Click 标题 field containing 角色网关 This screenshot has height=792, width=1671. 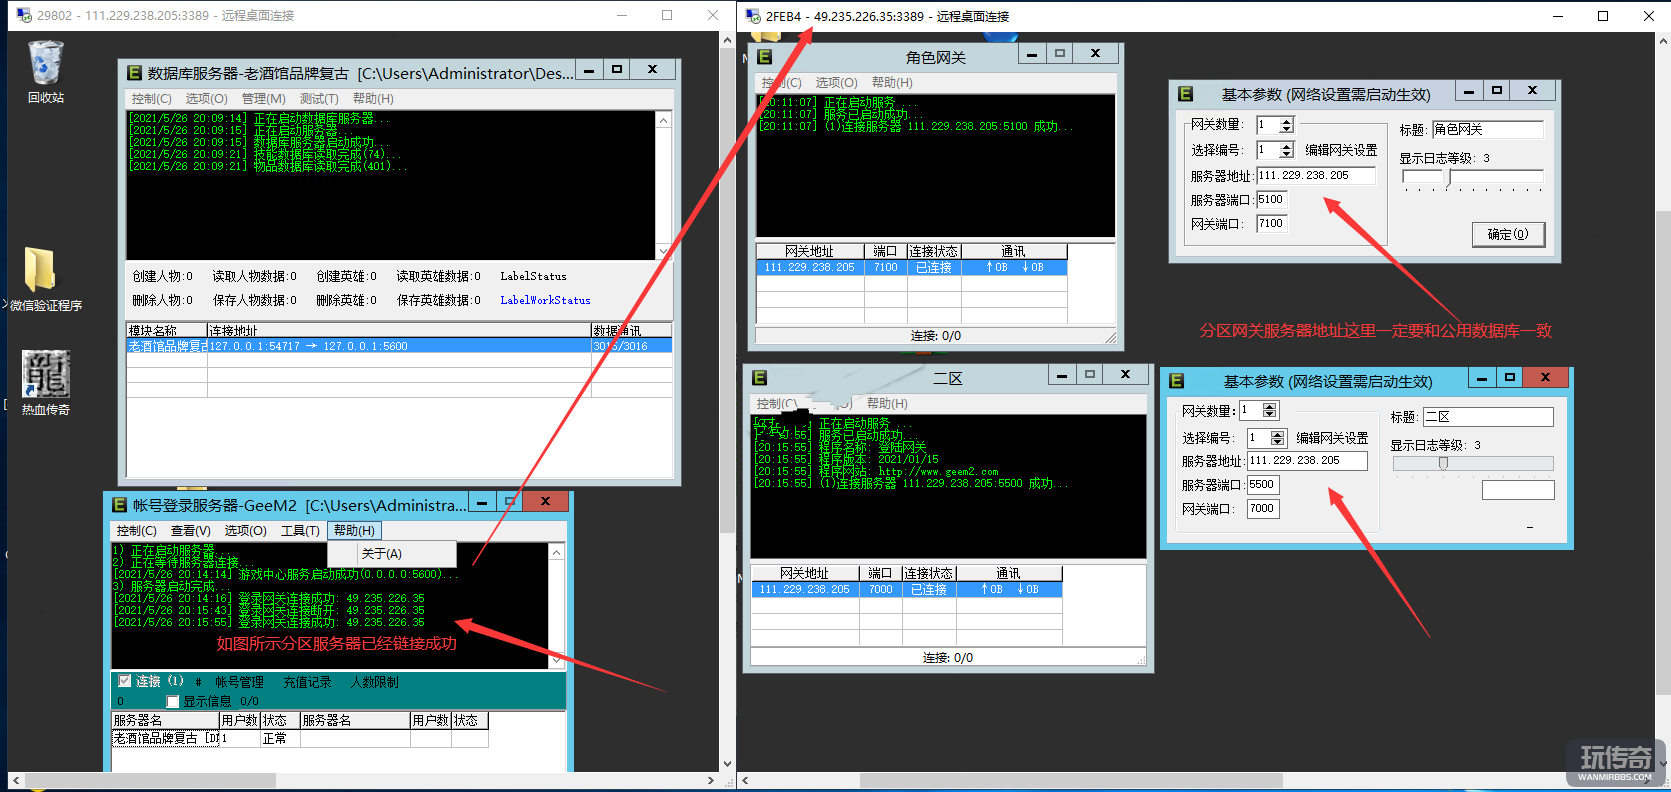click(x=1488, y=129)
